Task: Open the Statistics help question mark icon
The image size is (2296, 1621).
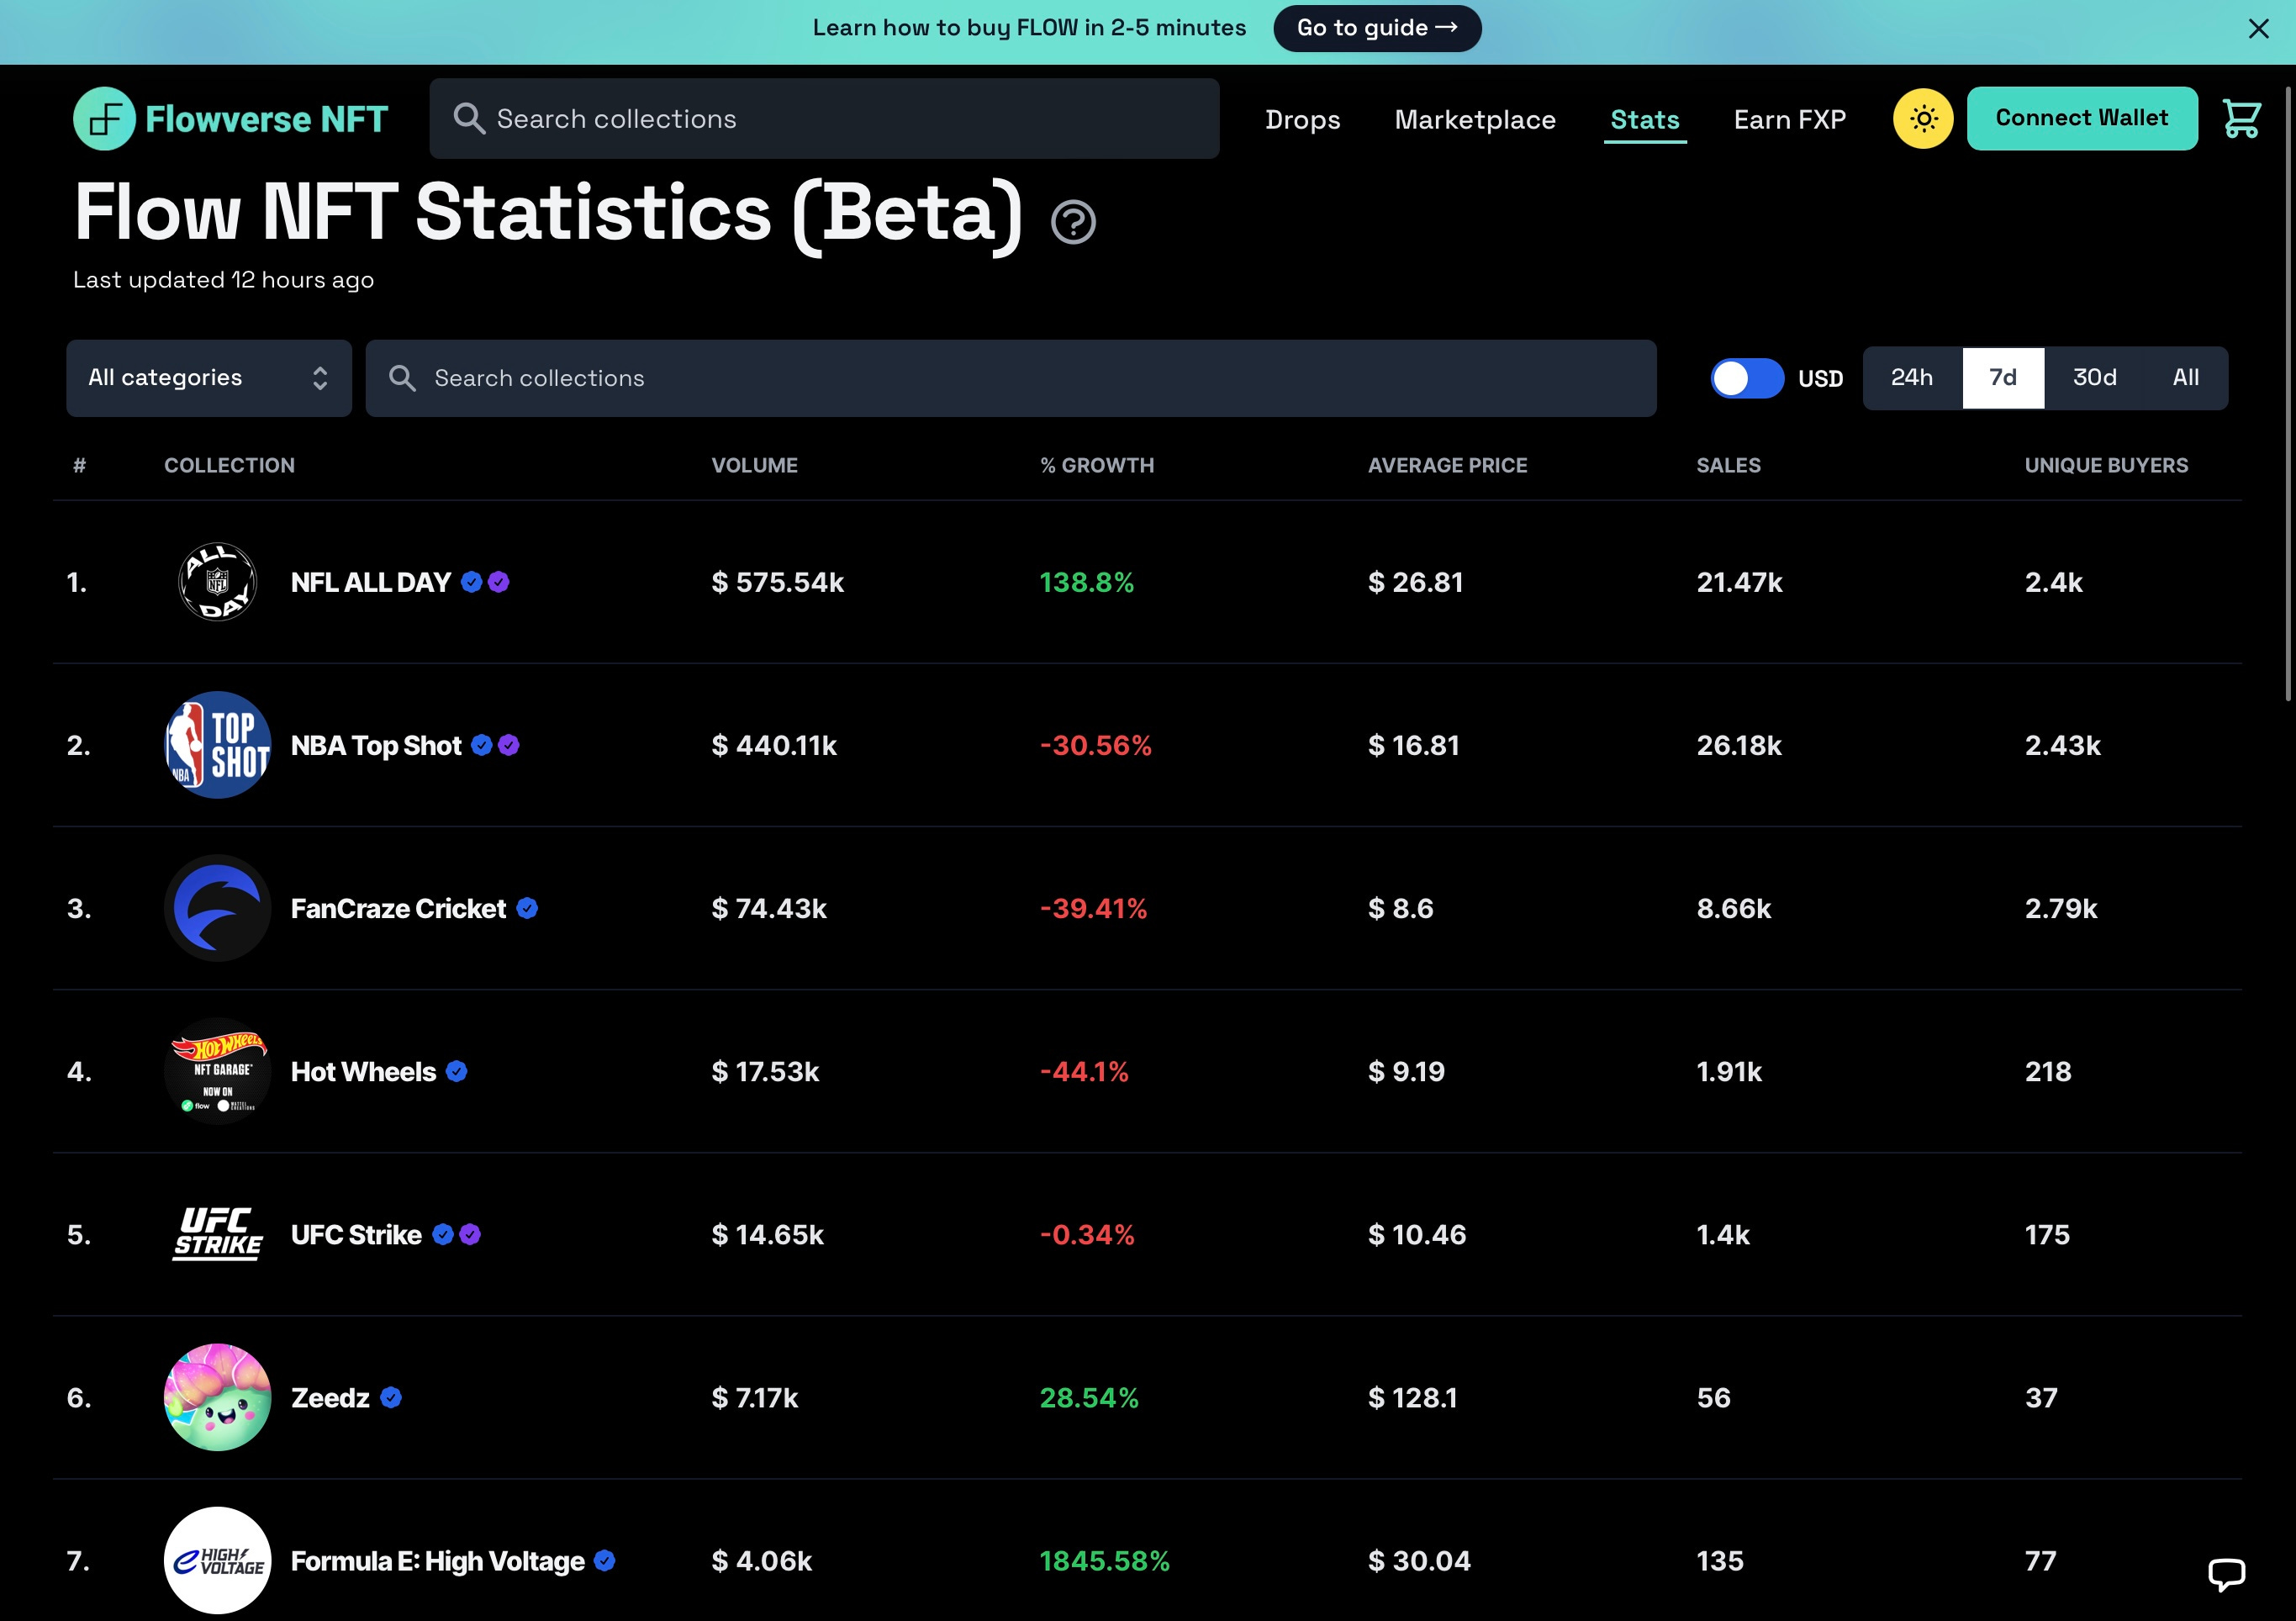Action: click(1073, 222)
